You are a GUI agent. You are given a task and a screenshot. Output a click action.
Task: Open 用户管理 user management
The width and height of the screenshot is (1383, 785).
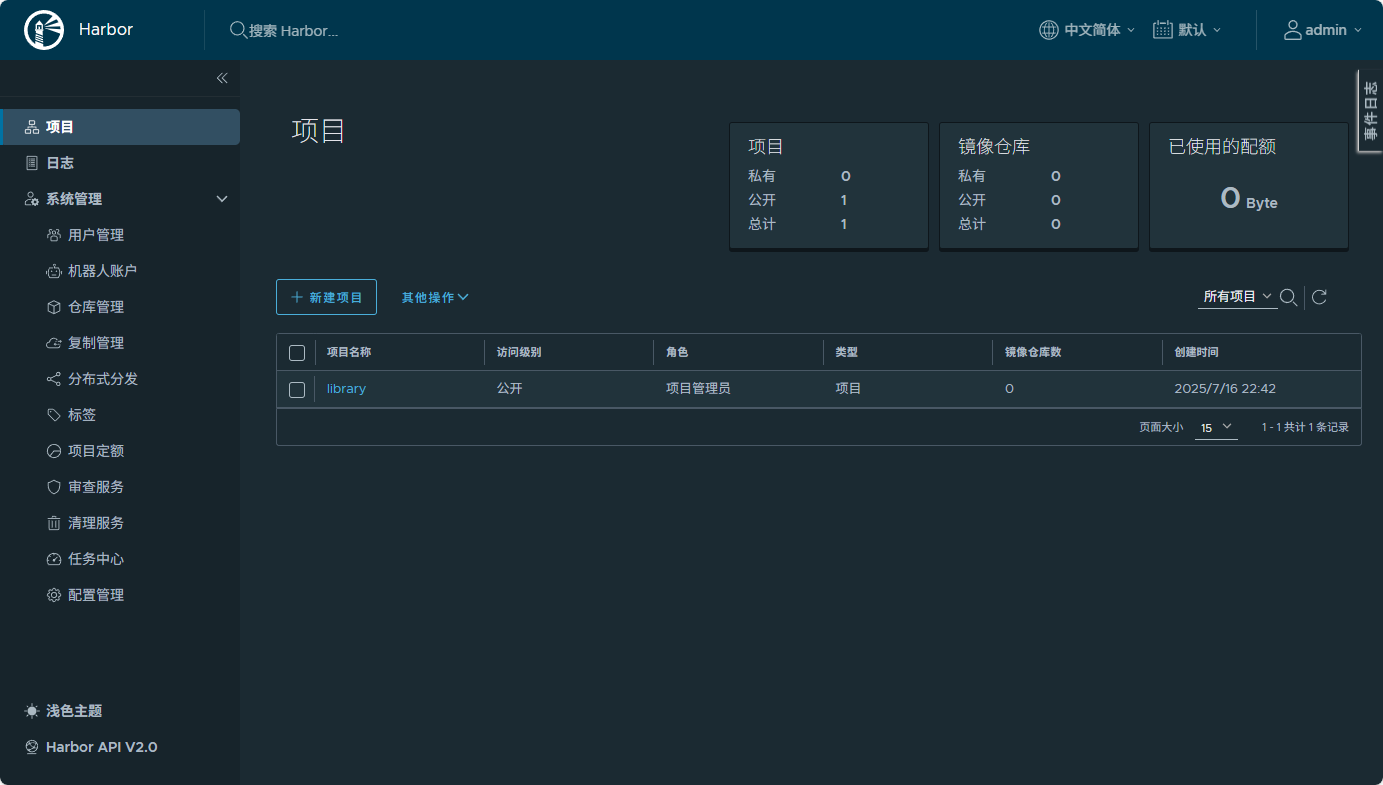tap(95, 235)
